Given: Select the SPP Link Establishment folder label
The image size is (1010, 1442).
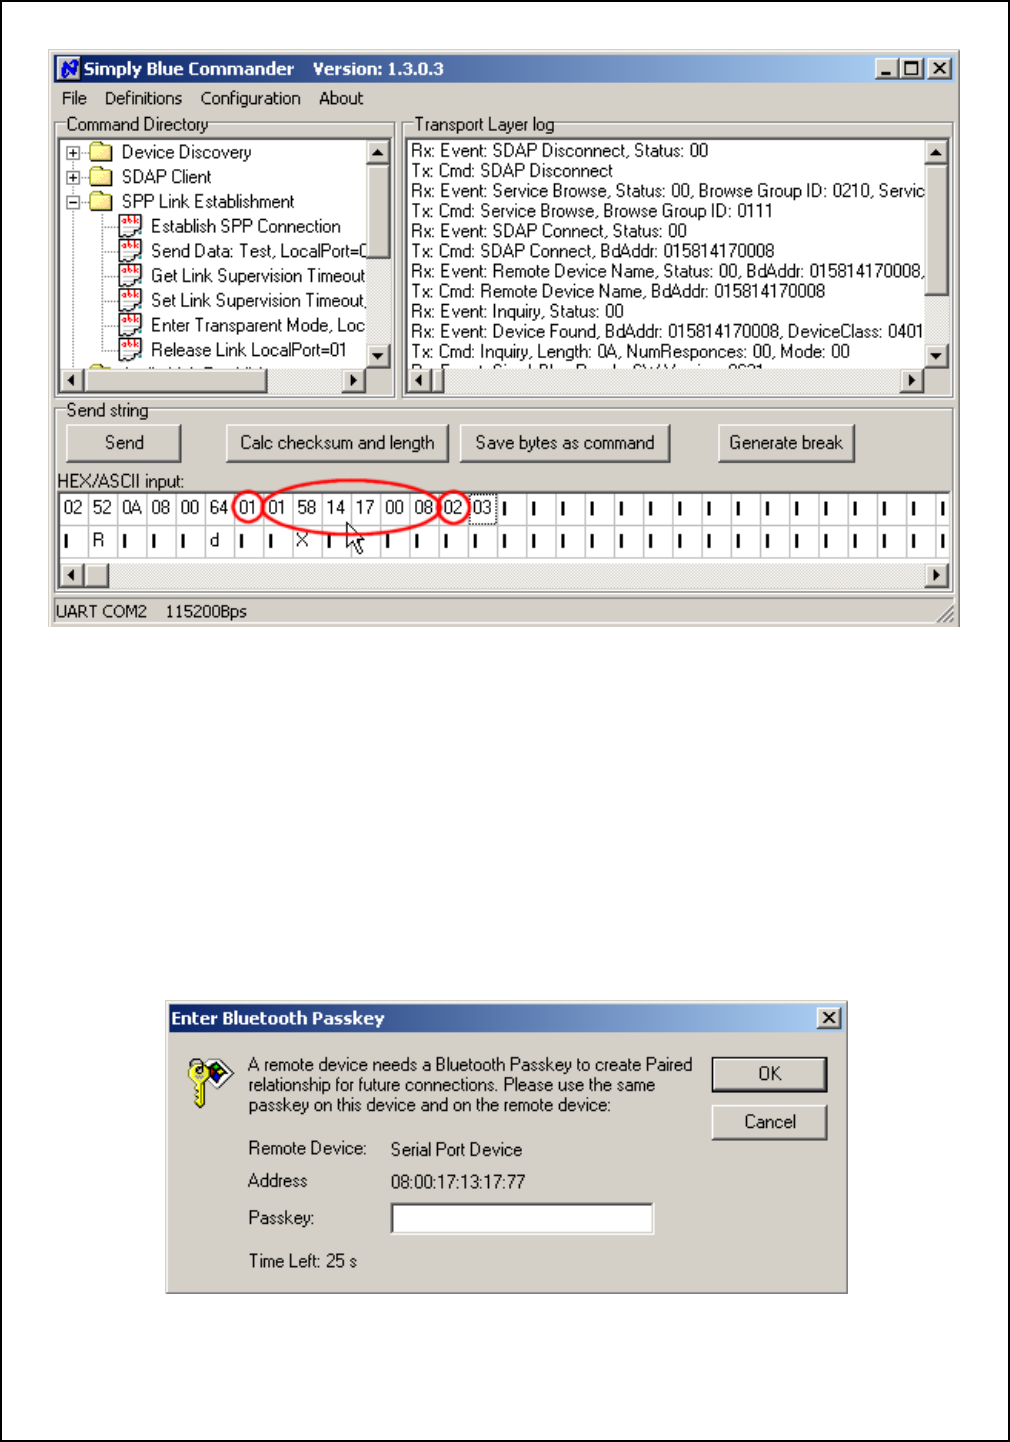Looking at the screenshot, I should [208, 202].
